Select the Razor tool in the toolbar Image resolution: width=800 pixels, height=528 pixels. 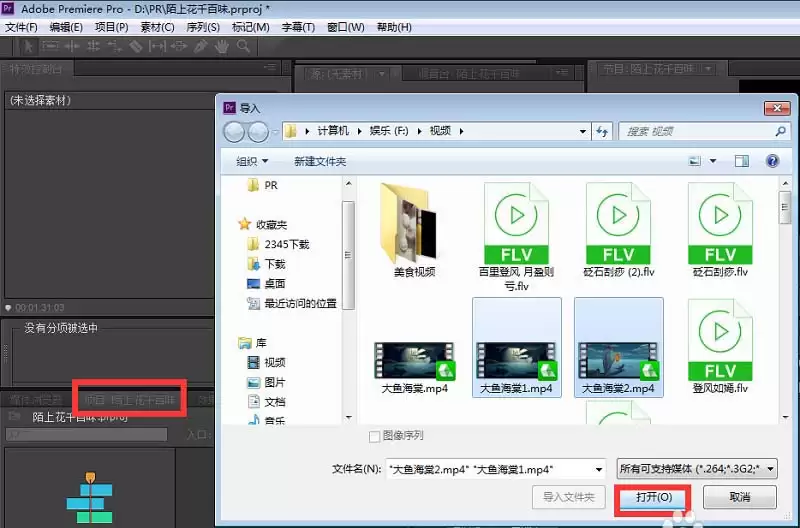[137, 46]
